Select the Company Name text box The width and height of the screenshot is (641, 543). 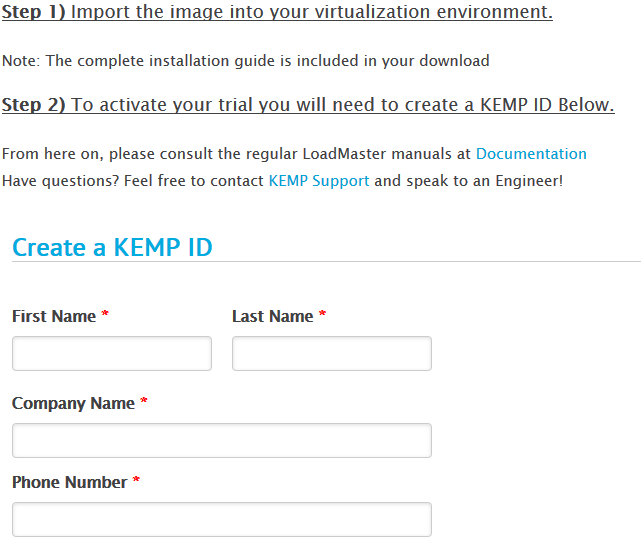point(222,440)
